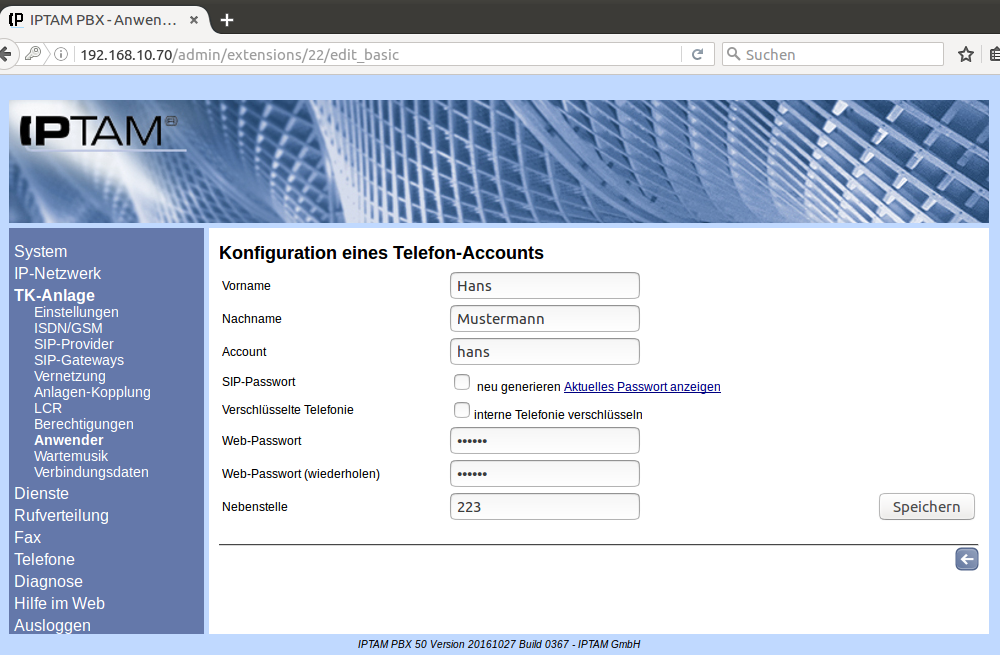Click the browser back arrow button

[7, 54]
